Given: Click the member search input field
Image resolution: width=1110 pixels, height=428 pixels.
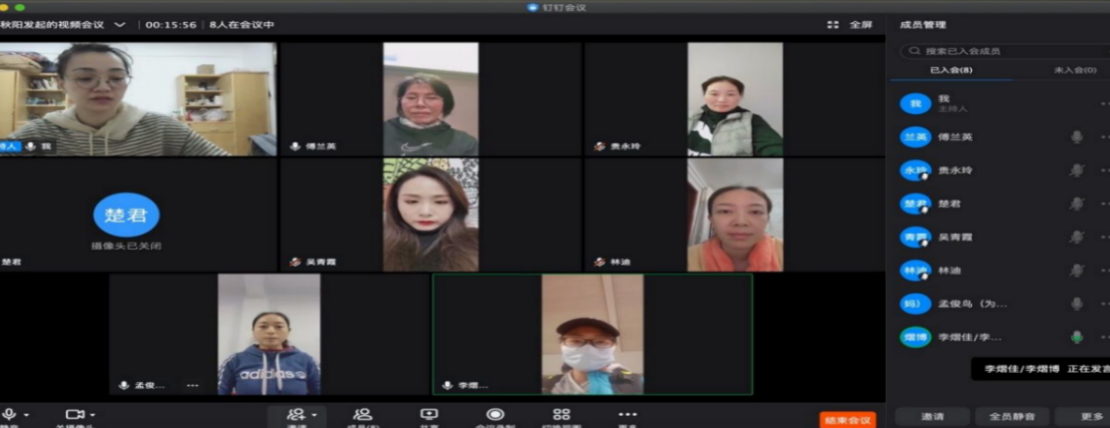Looking at the screenshot, I should pyautogui.click(x=1000, y=50).
